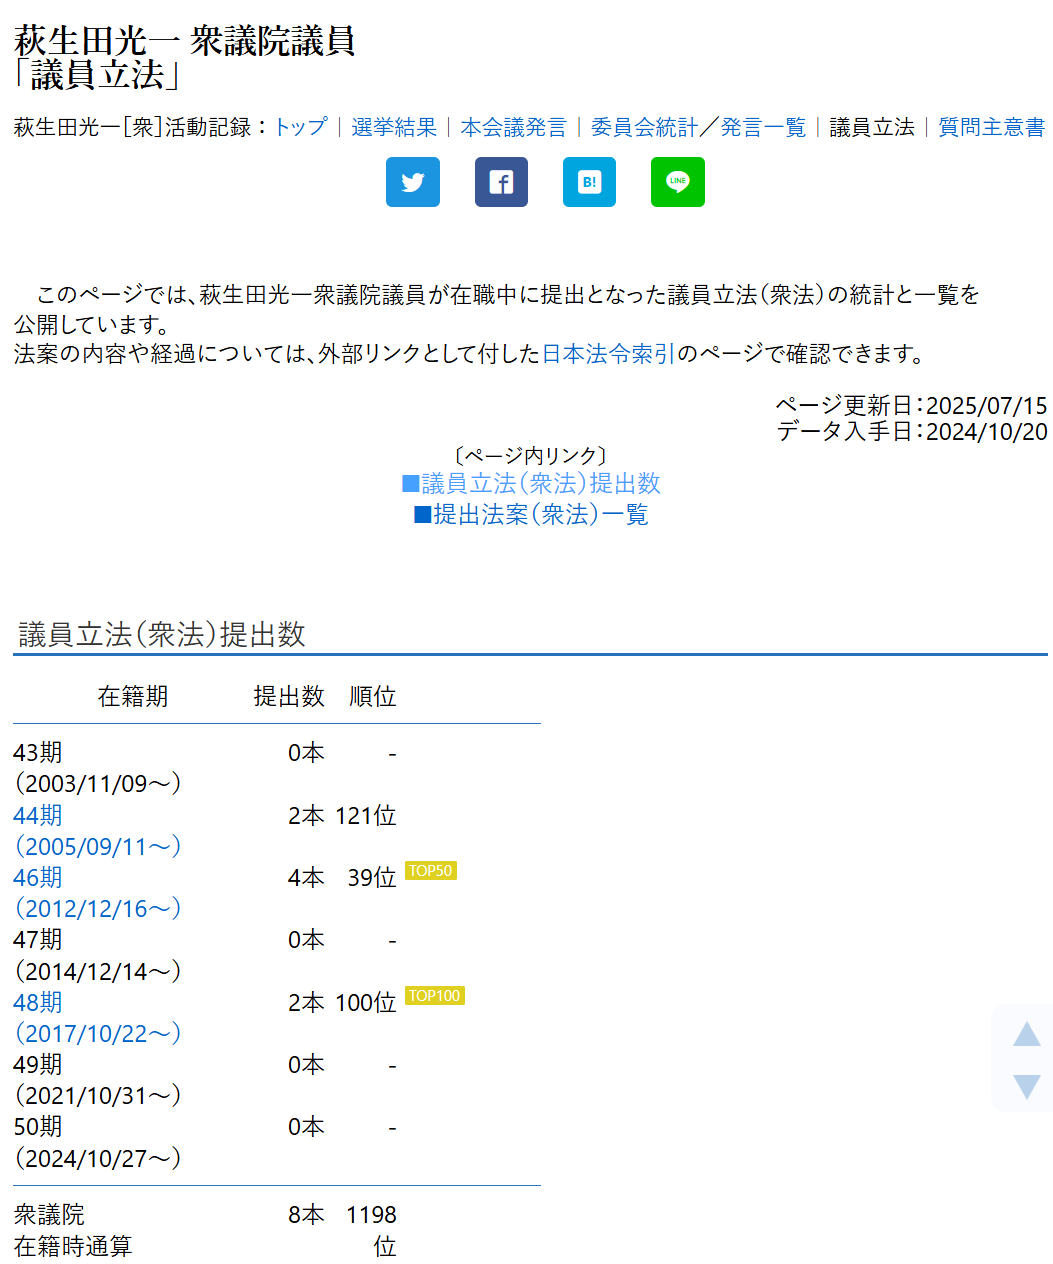The height and width of the screenshot is (1264, 1053).
Task: Share page on Twitter
Action: click(412, 182)
